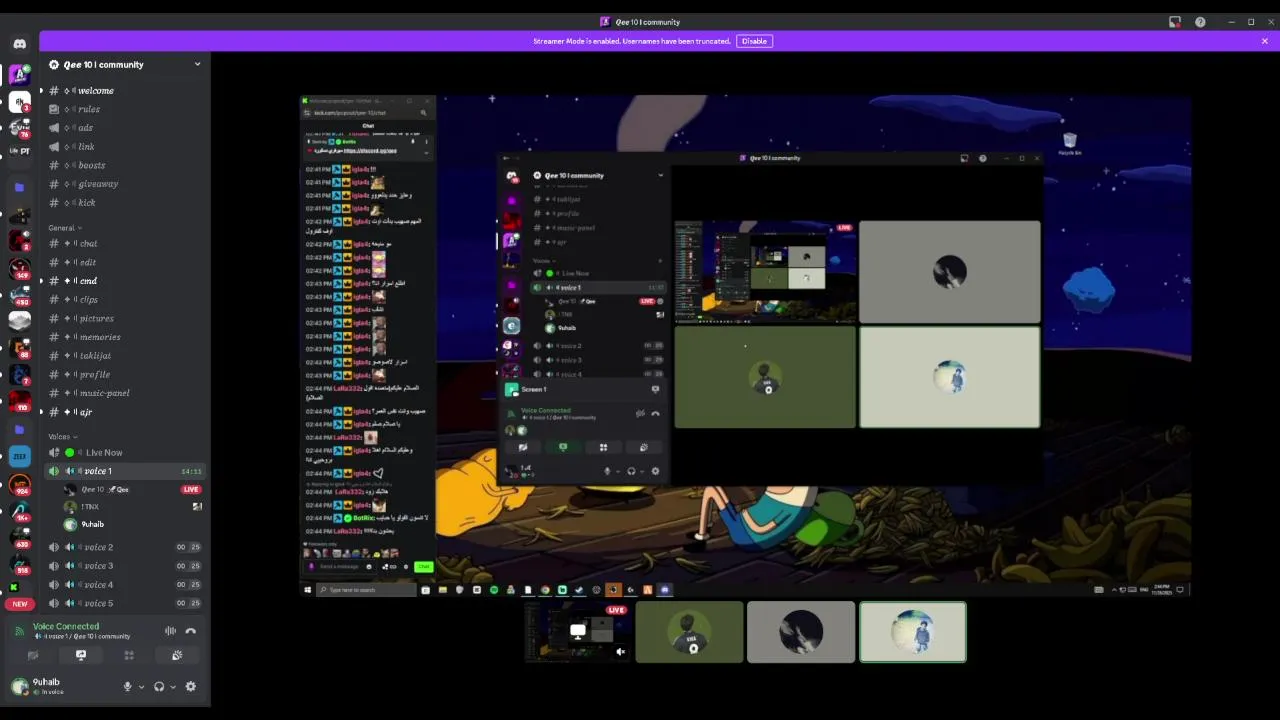Open the server tagged NEW
This screenshot has width=1280, height=720.
tap(19, 604)
